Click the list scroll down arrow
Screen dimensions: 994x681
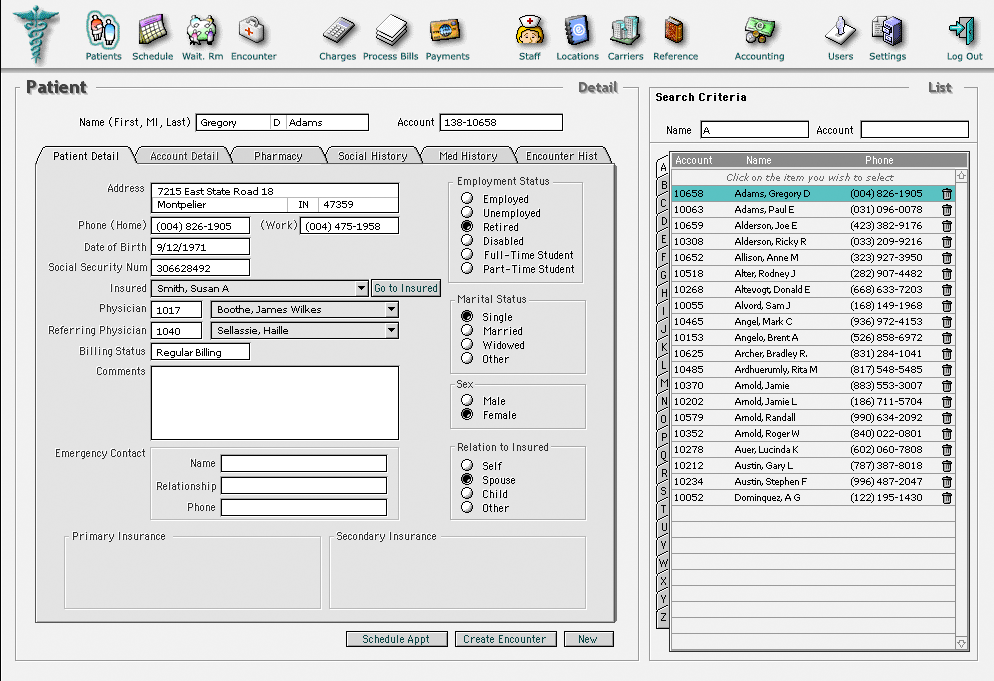(x=961, y=643)
